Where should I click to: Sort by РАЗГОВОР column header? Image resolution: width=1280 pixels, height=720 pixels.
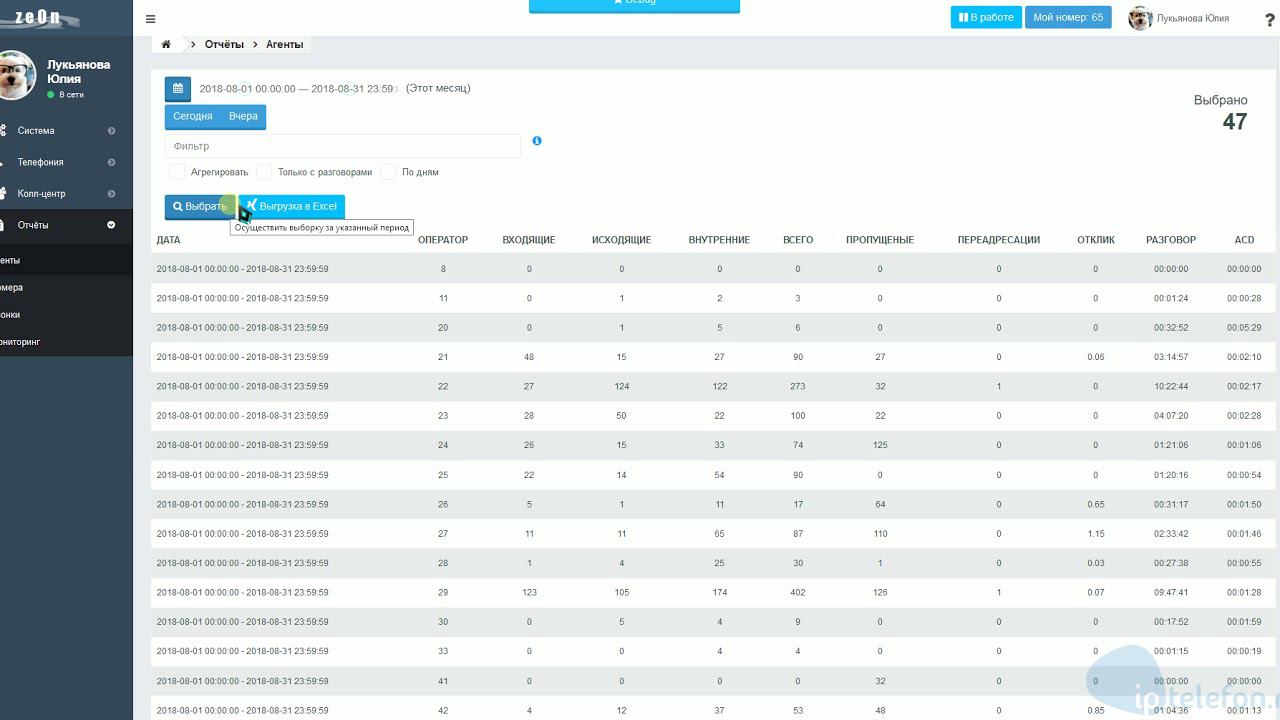(1171, 240)
